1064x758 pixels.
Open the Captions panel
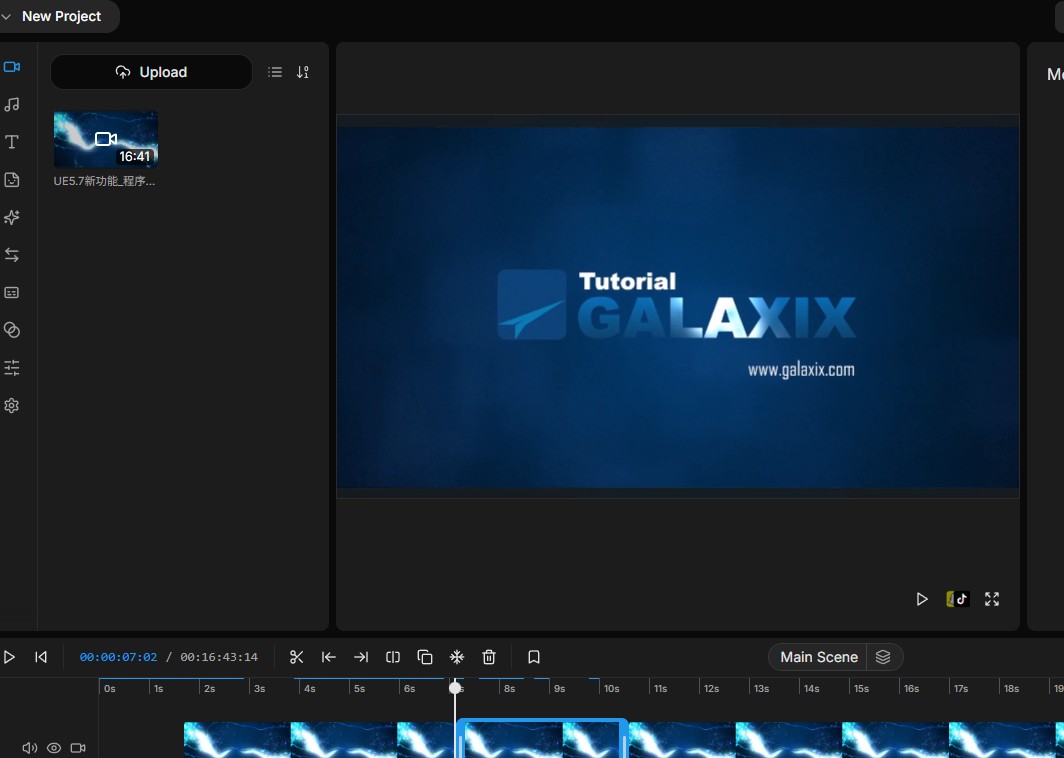pos(12,292)
